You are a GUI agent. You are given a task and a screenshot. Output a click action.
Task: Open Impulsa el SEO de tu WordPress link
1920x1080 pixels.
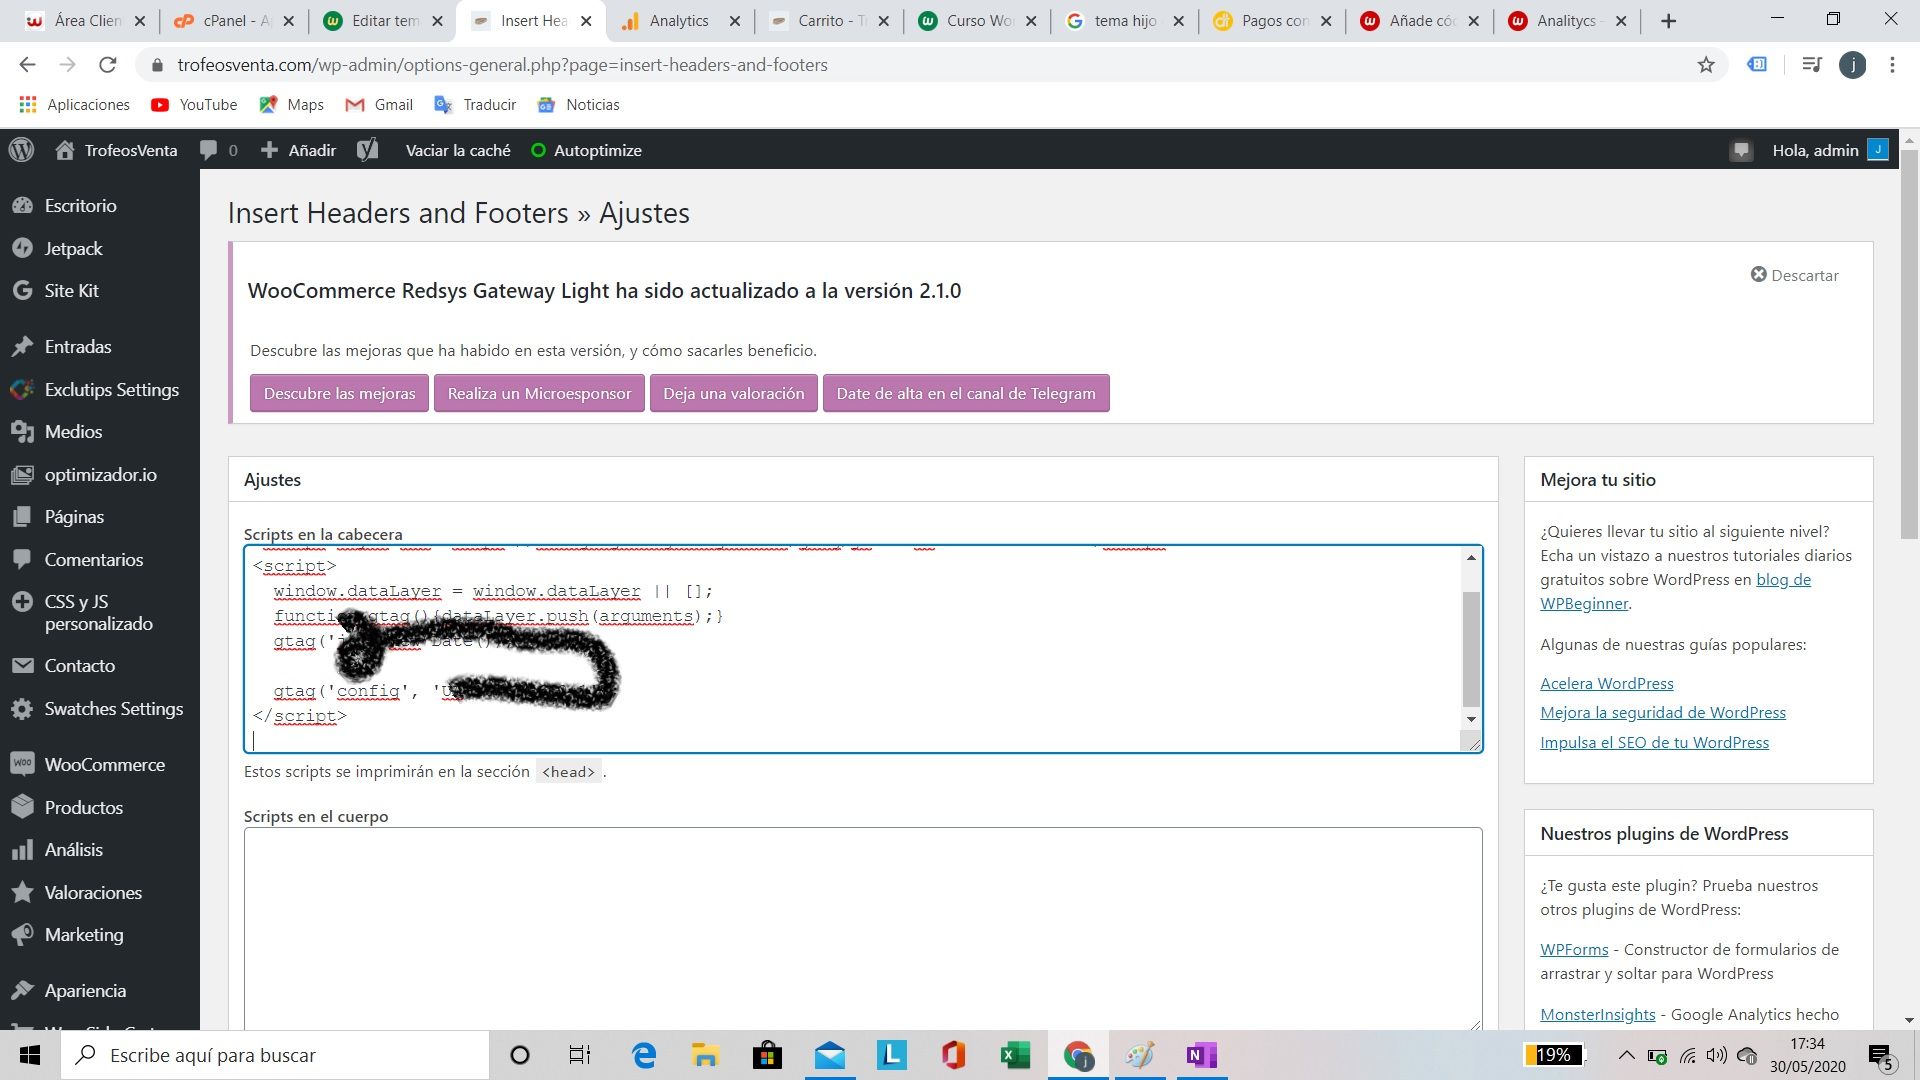pyautogui.click(x=1654, y=742)
